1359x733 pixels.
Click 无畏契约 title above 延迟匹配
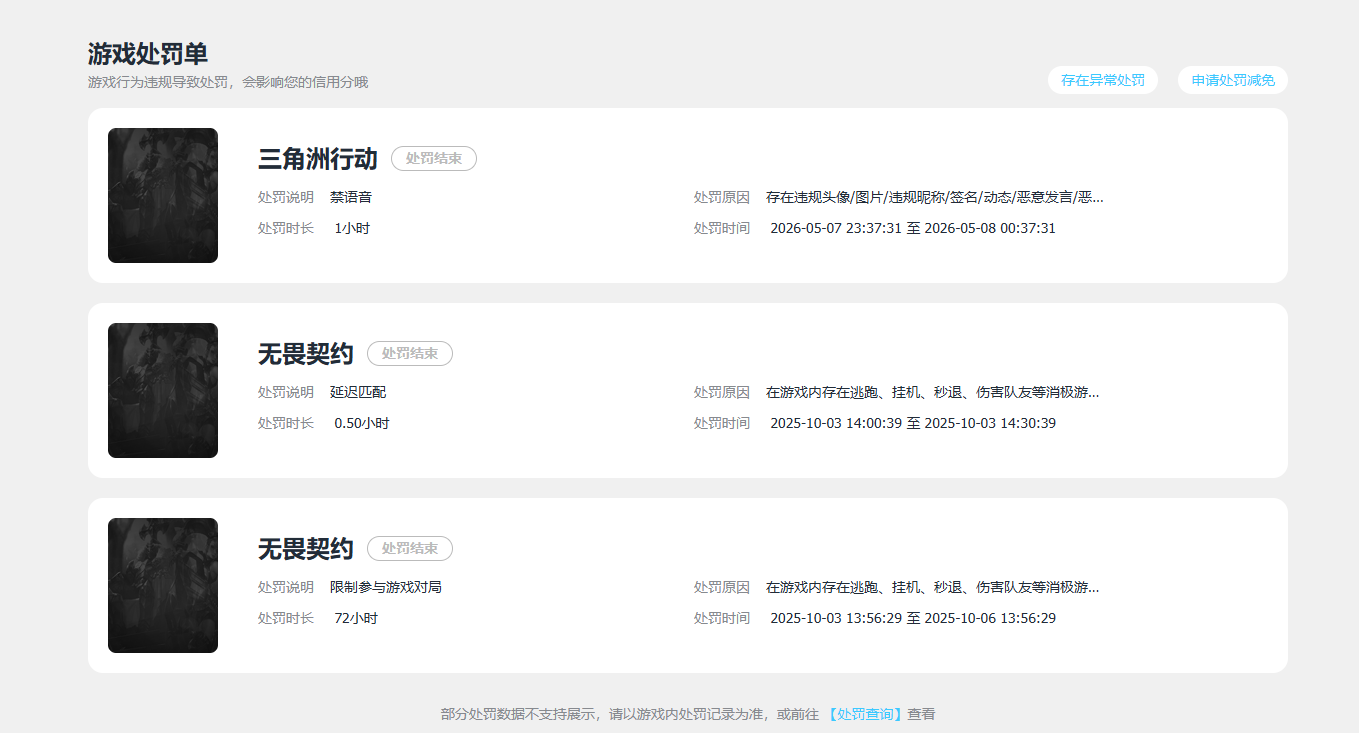[306, 353]
